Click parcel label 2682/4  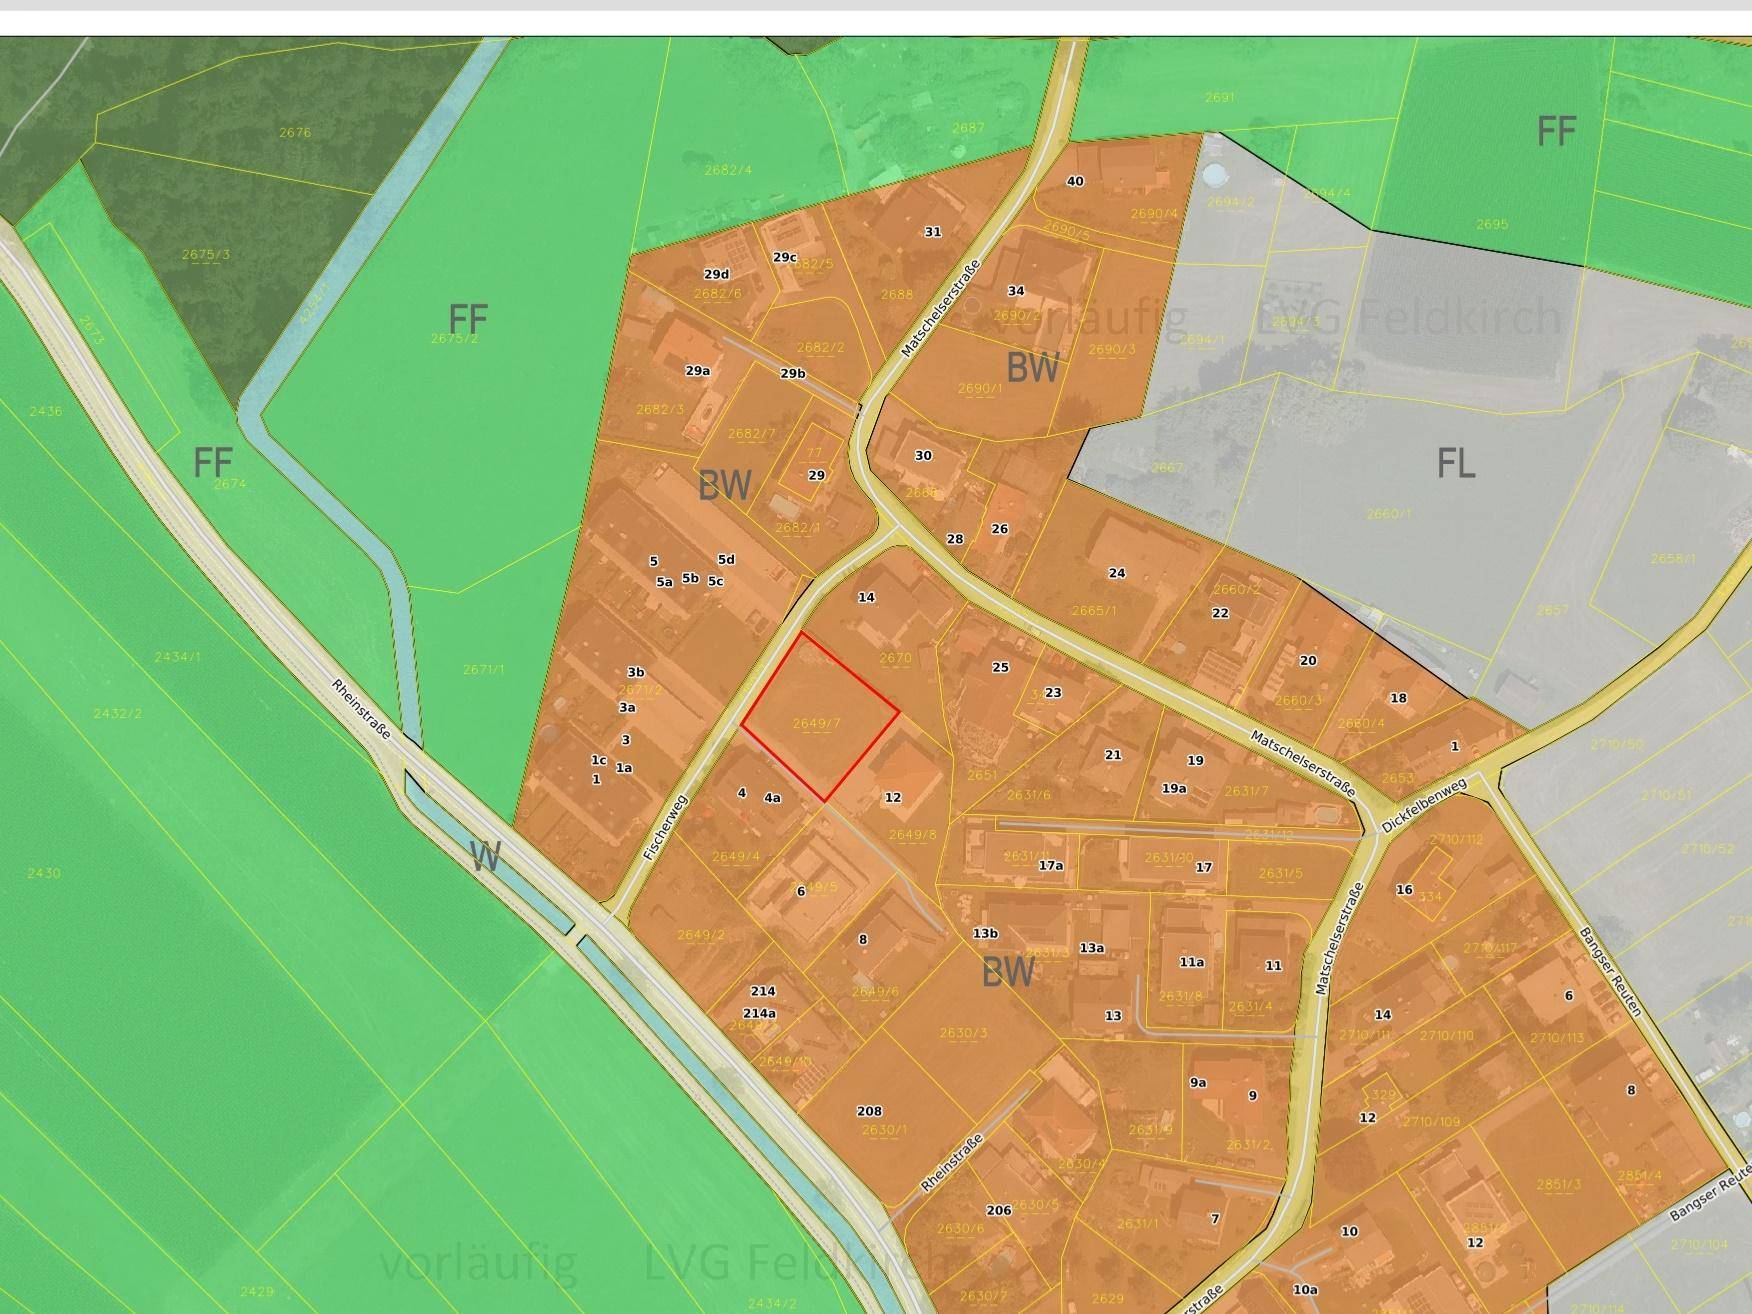click(728, 170)
